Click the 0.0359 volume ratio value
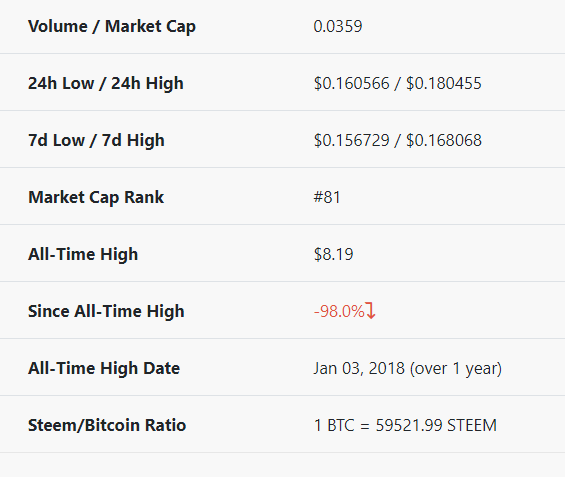Screen dimensions: 565x477 coord(338,26)
